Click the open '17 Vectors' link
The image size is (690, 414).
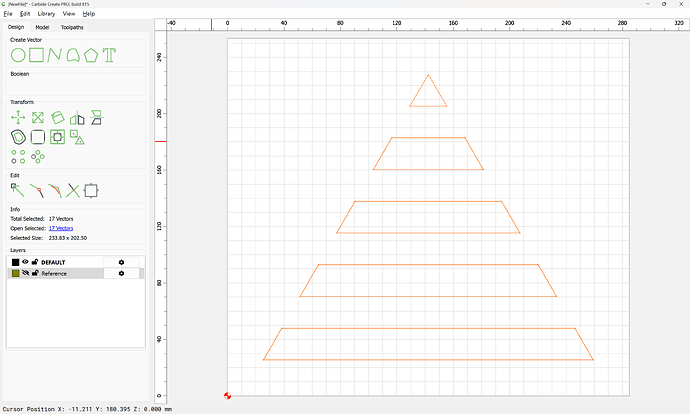click(61, 228)
